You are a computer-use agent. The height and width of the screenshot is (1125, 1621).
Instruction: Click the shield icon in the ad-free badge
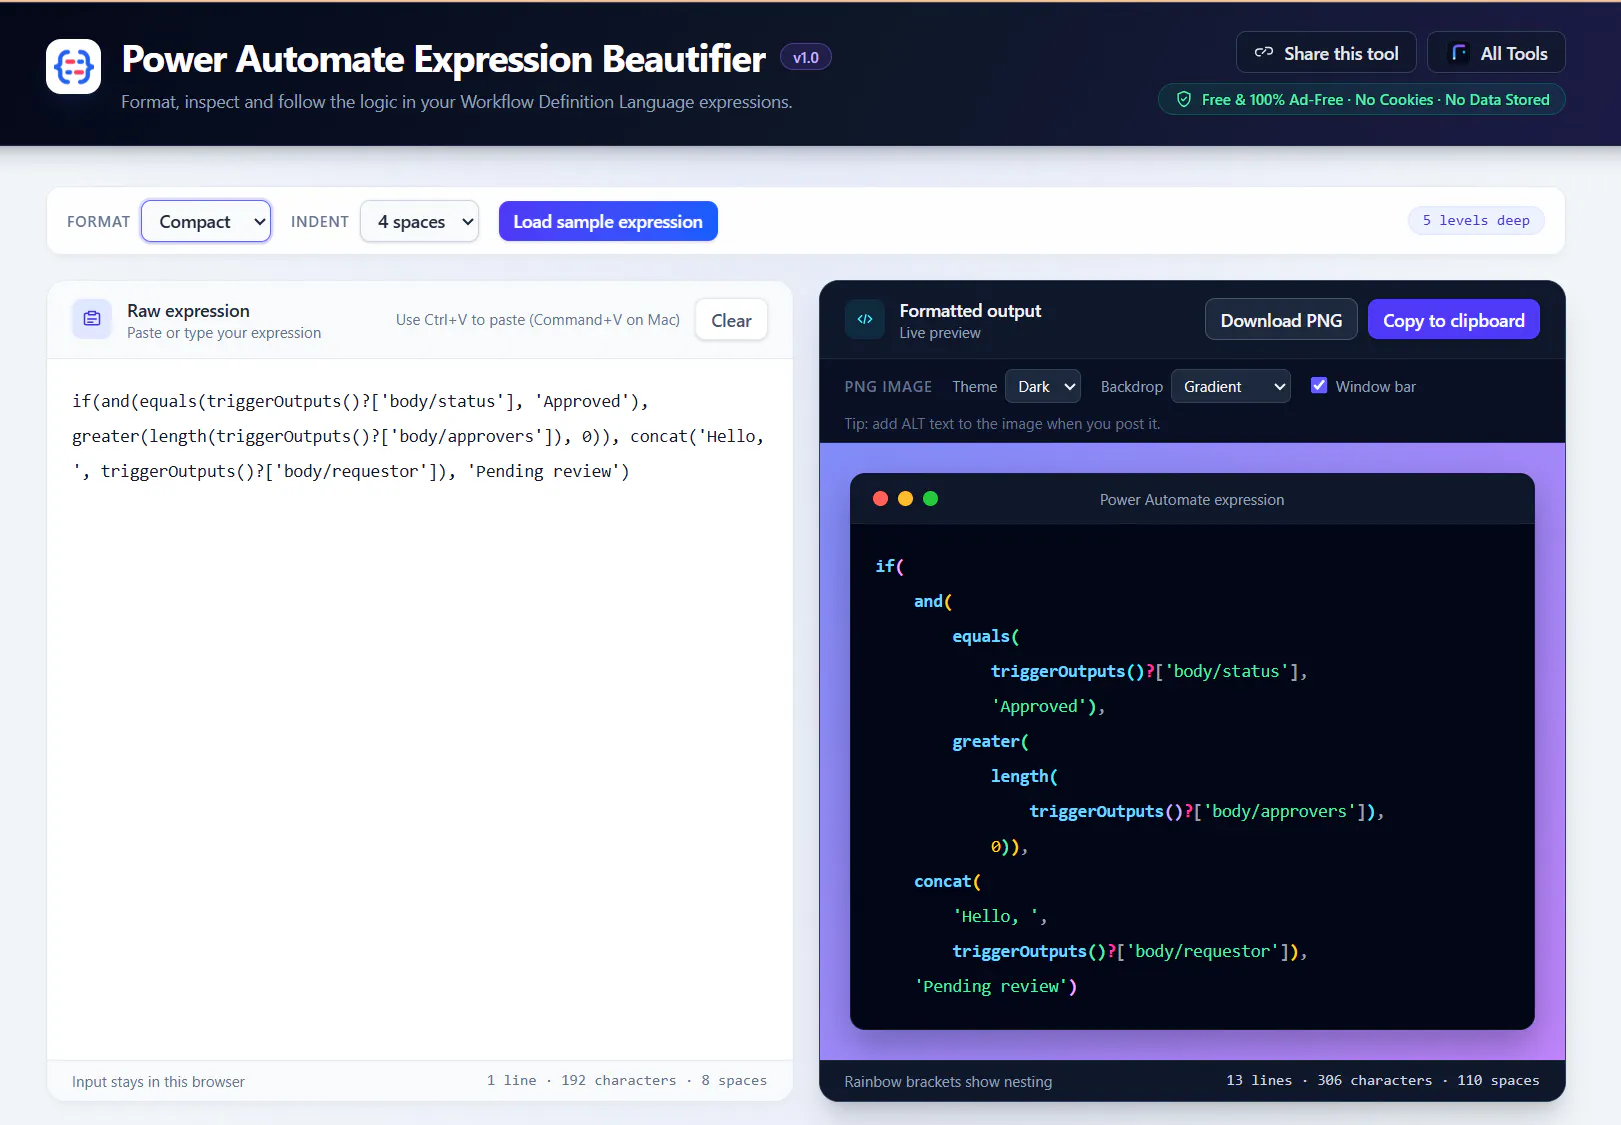1184,100
